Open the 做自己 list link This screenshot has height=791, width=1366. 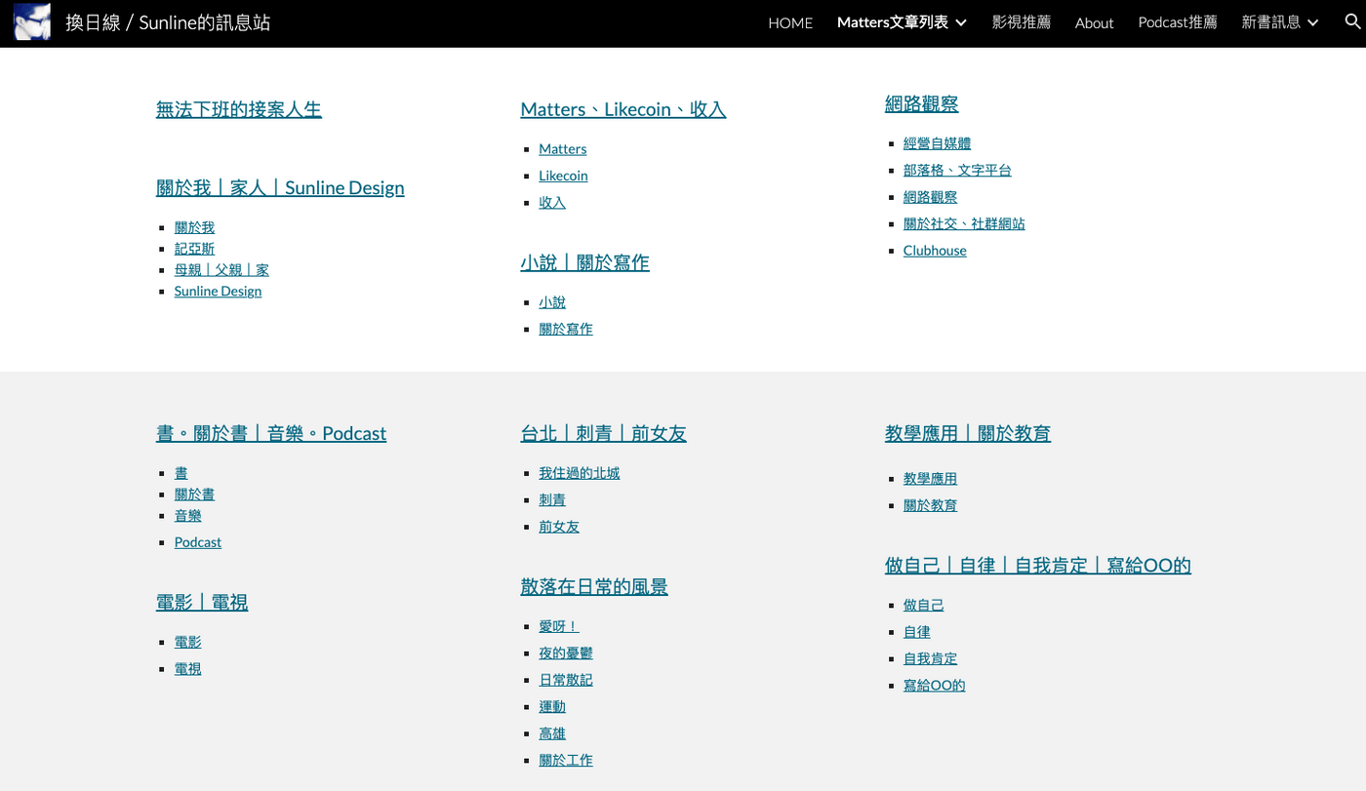[x=923, y=605]
